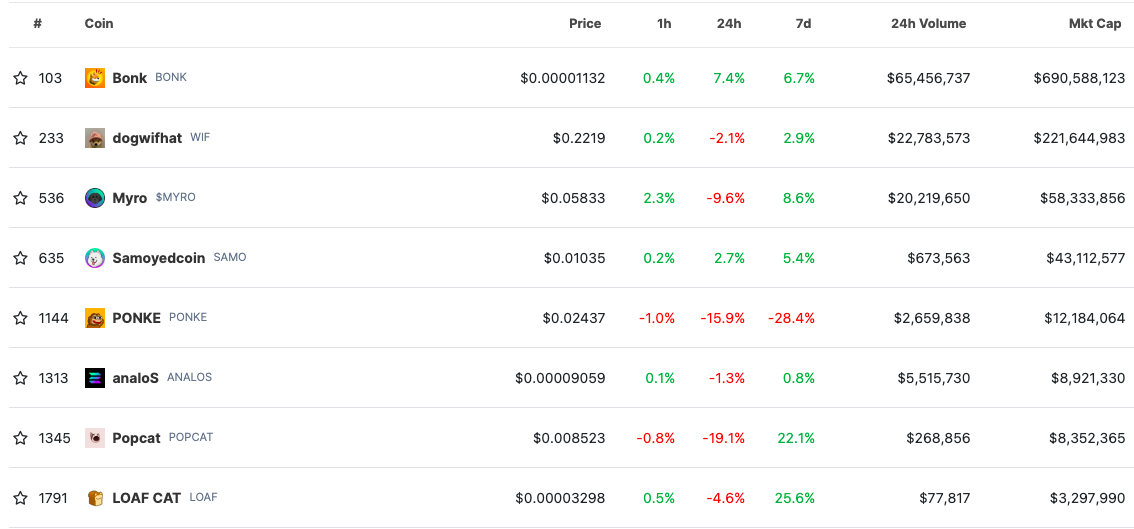Open the Samoyedcoin coin page link
Screen dimensions: 1134x529
158,258
